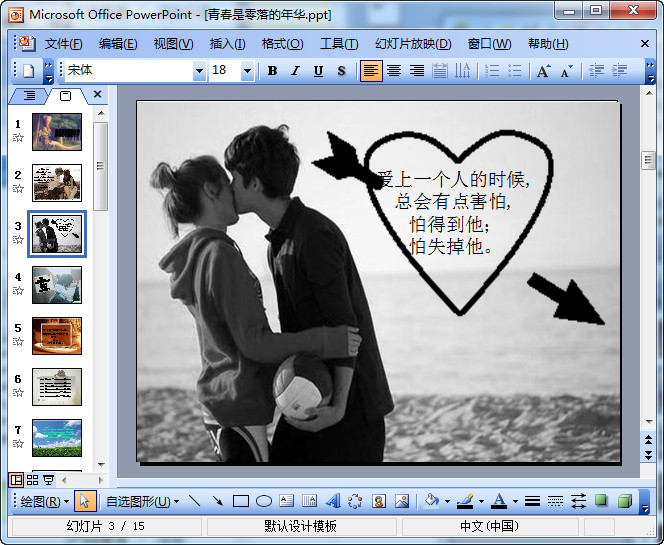Select the Rectangle drawing tool

[x=241, y=501]
